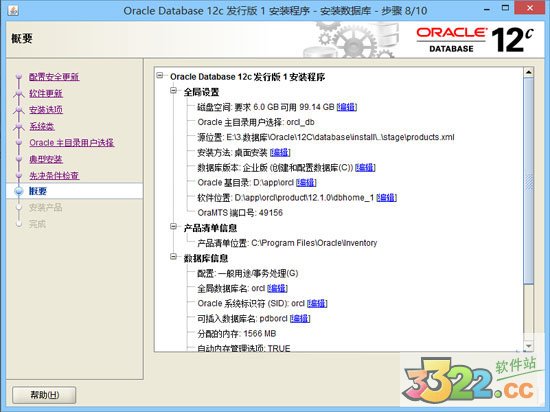This screenshot has height=412, width=550.
Task: Edit the 磁盘空间 requirement link
Action: click(347, 107)
